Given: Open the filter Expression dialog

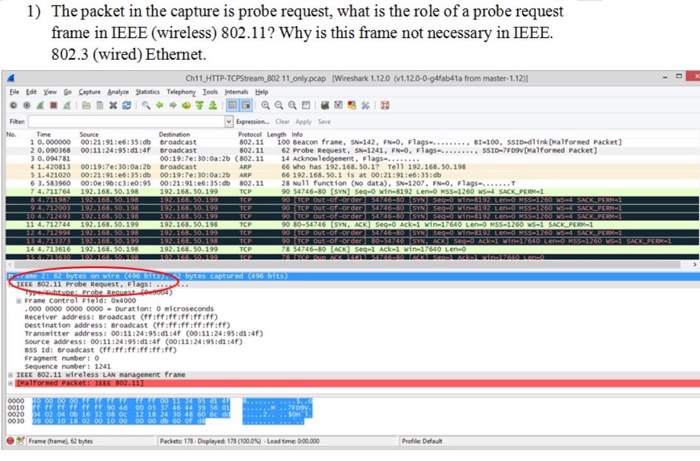Looking at the screenshot, I should click(252, 121).
